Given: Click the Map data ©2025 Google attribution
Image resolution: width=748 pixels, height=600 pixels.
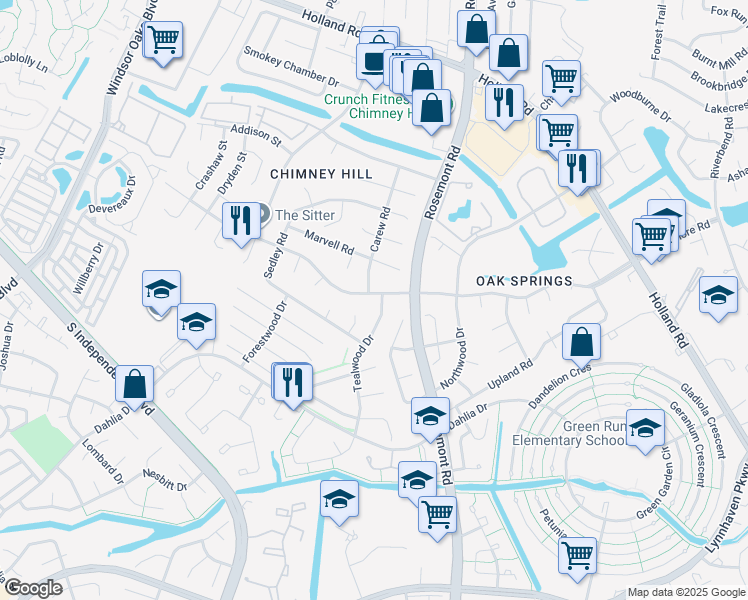Looking at the screenshot, I should pos(686,593).
